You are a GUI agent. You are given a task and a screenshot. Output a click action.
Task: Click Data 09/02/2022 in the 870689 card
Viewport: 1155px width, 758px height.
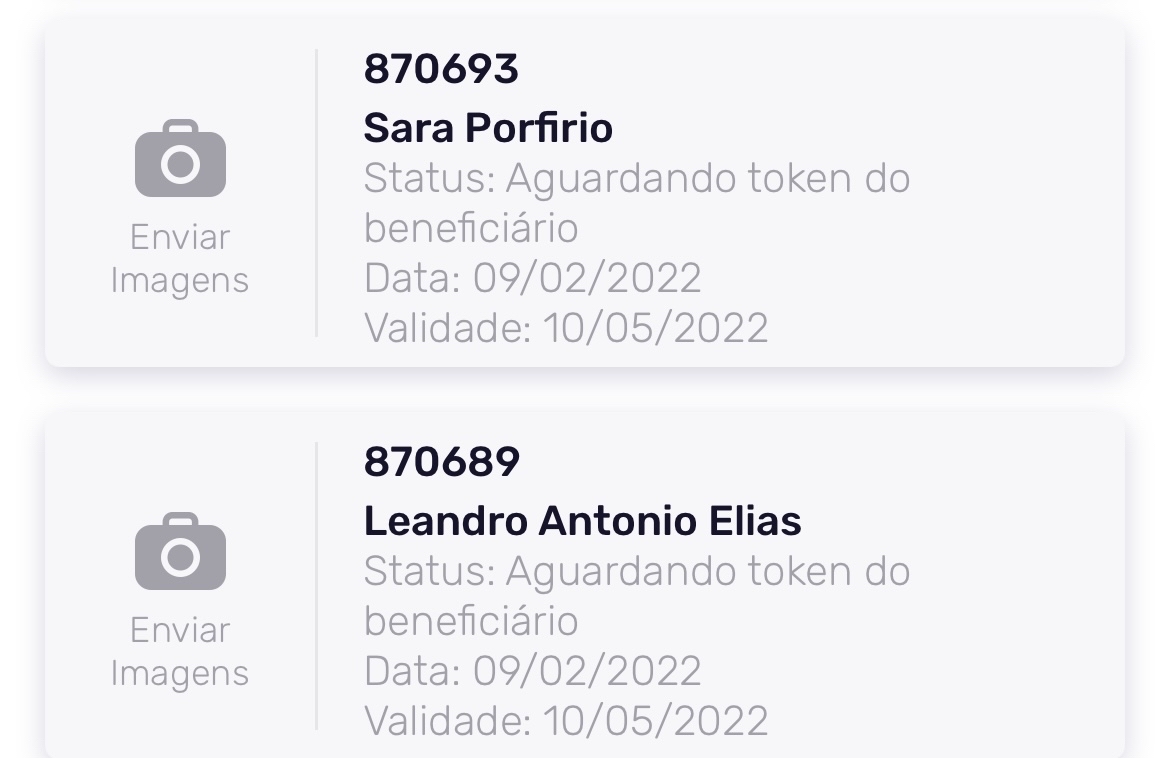(532, 671)
